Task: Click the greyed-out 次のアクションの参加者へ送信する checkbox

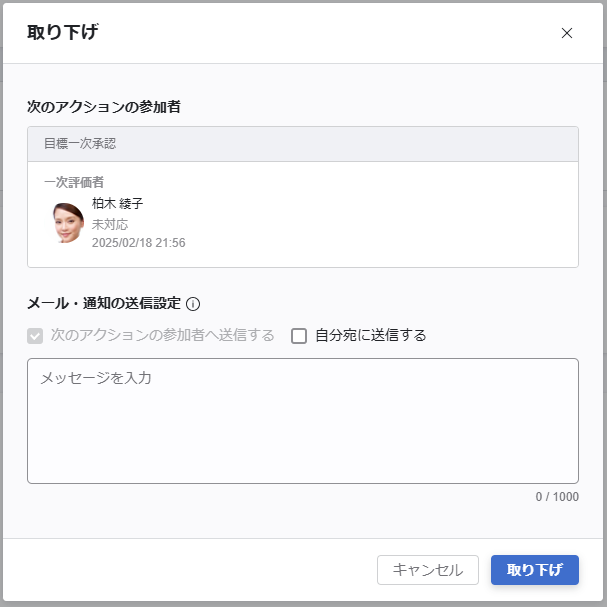Action: [35, 336]
